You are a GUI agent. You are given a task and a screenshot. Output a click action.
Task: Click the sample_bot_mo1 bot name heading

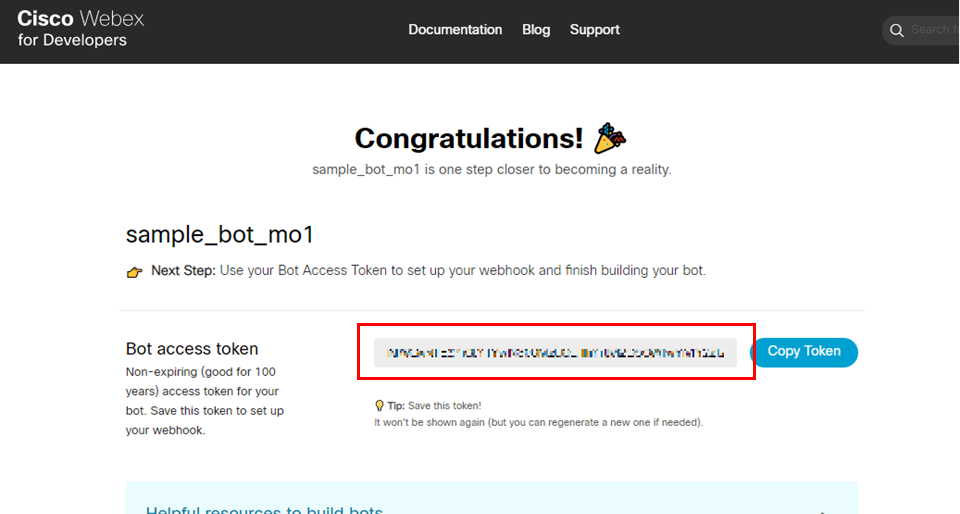(220, 235)
